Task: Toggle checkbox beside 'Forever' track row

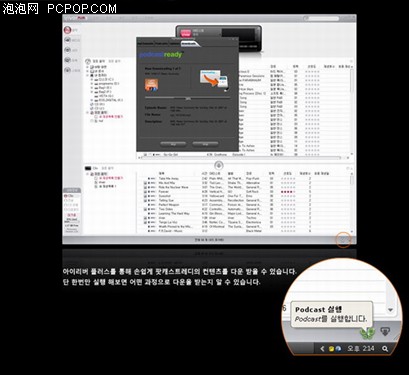Action: coord(145,192)
